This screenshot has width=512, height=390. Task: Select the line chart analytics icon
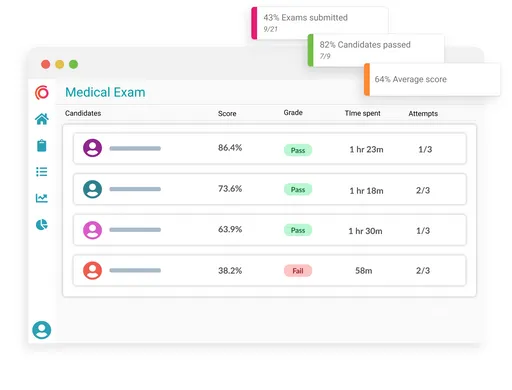click(x=42, y=198)
